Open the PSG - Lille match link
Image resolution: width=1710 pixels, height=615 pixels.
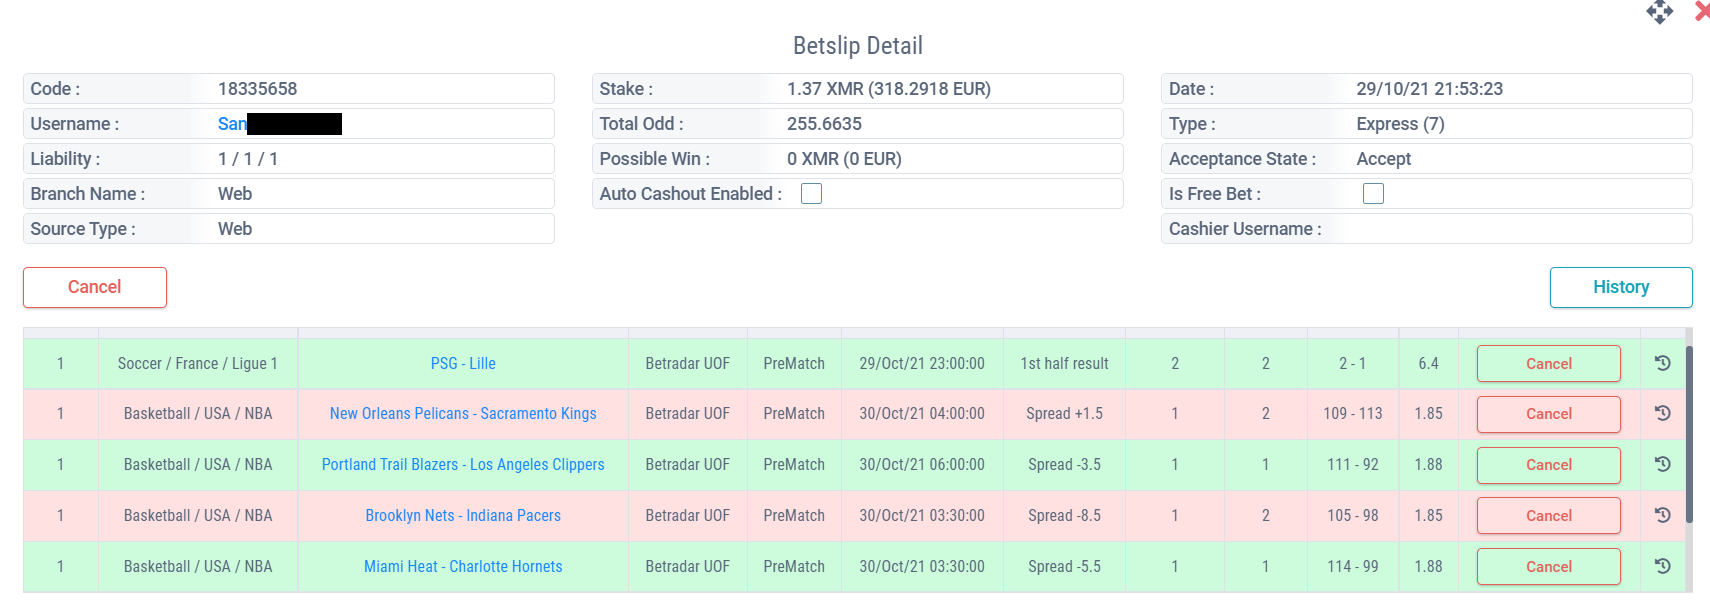pyautogui.click(x=463, y=364)
